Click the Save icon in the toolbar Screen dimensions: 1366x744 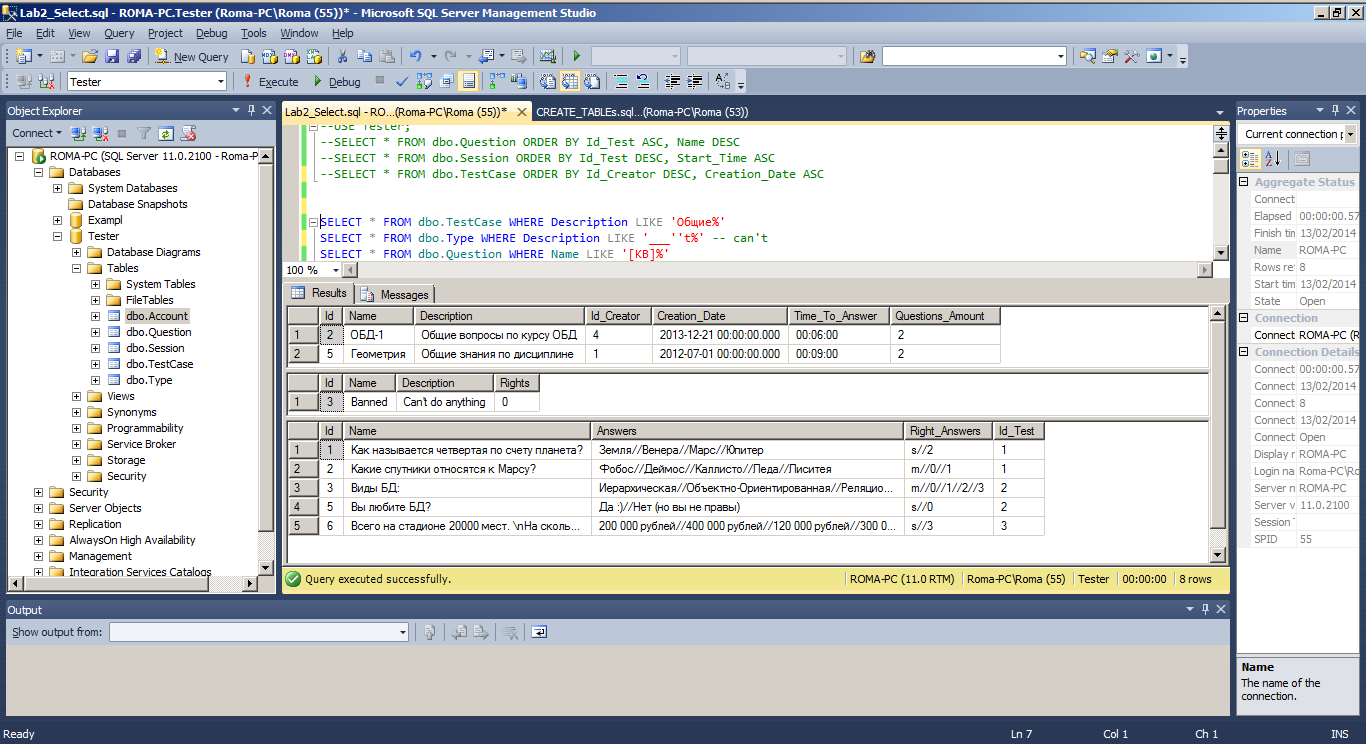(112, 57)
